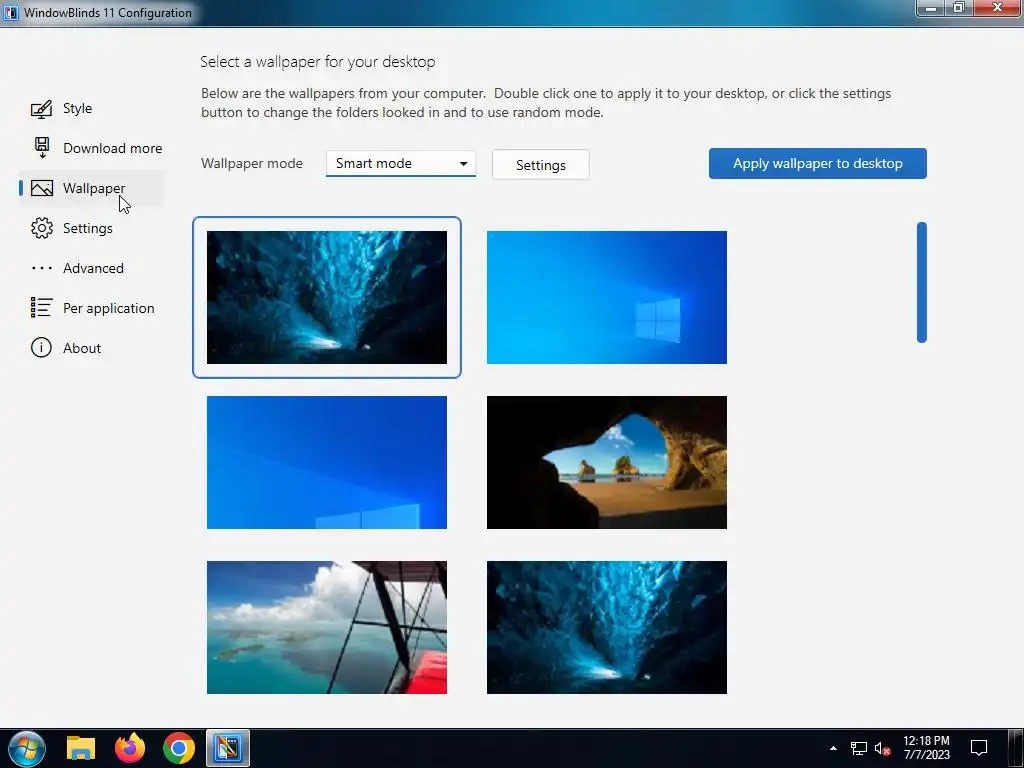1024x768 pixels.
Task: Click the Per application list icon
Action: pos(41,308)
